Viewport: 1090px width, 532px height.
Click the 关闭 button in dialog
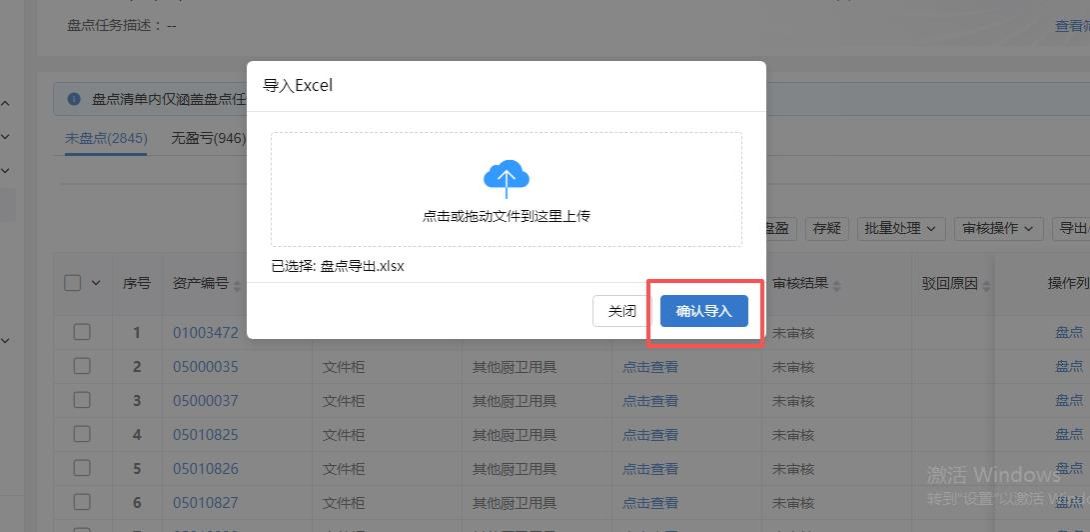622,311
